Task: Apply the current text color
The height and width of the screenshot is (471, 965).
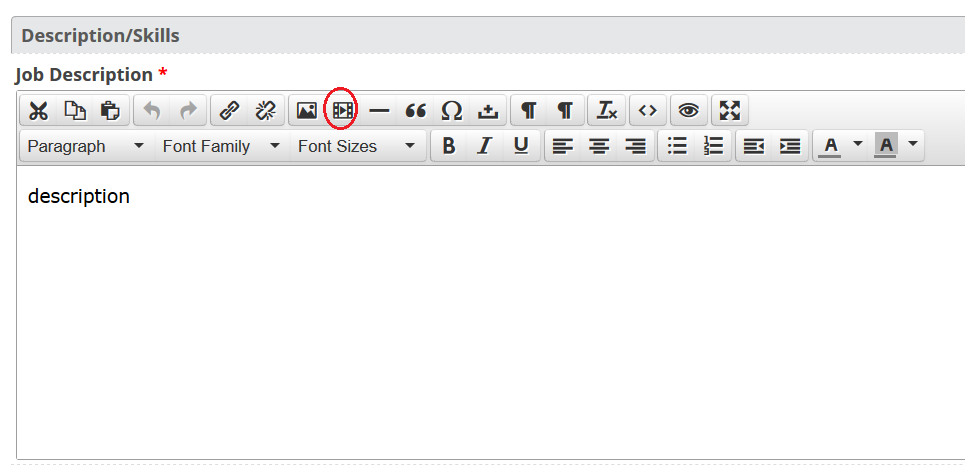Action: tap(831, 146)
